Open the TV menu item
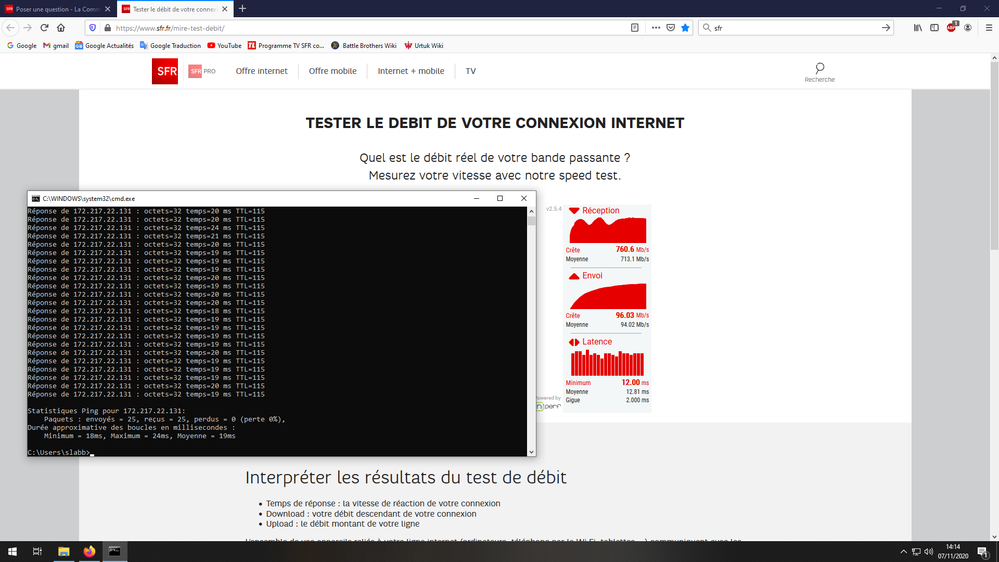Image resolution: width=999 pixels, height=562 pixels. [471, 71]
